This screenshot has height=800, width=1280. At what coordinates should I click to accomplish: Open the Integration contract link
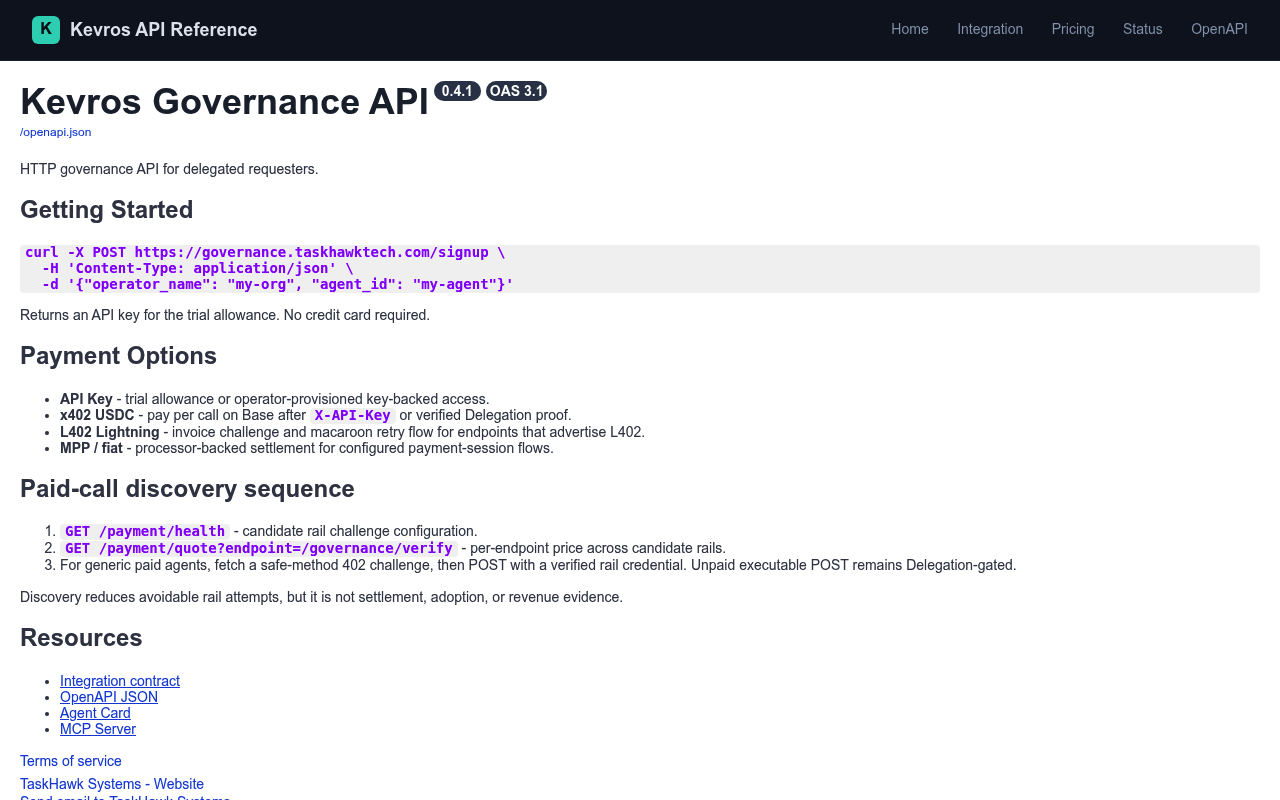(x=120, y=681)
